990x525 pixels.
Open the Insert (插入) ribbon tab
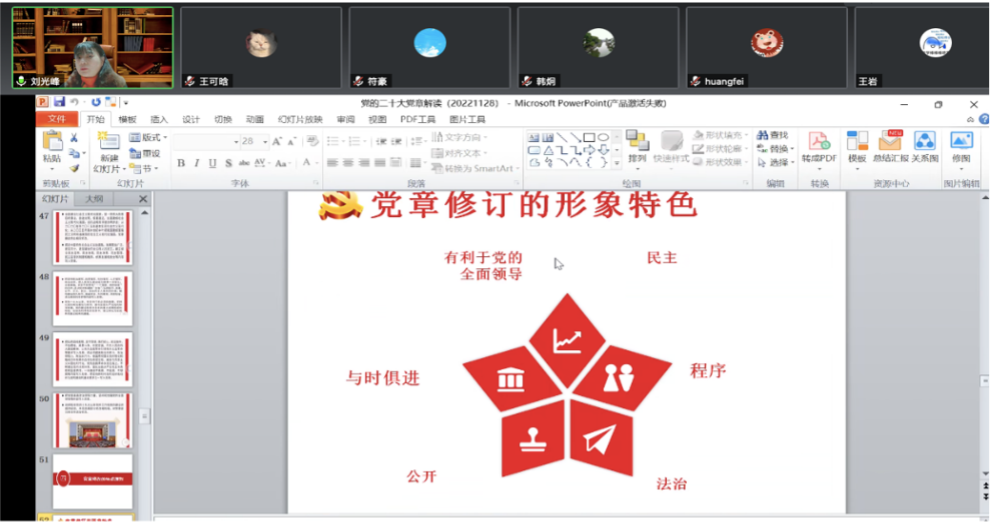click(x=159, y=119)
